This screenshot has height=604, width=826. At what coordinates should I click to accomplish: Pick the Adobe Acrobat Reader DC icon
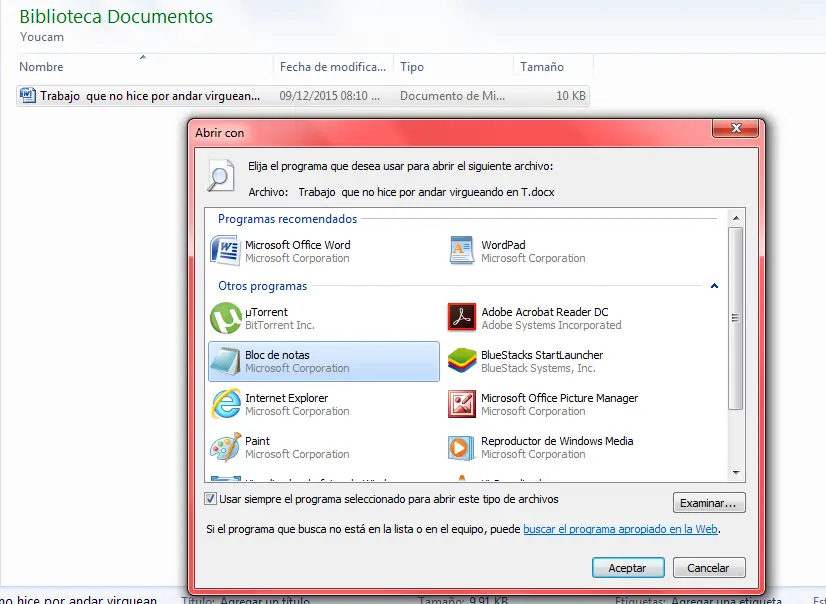click(461, 316)
